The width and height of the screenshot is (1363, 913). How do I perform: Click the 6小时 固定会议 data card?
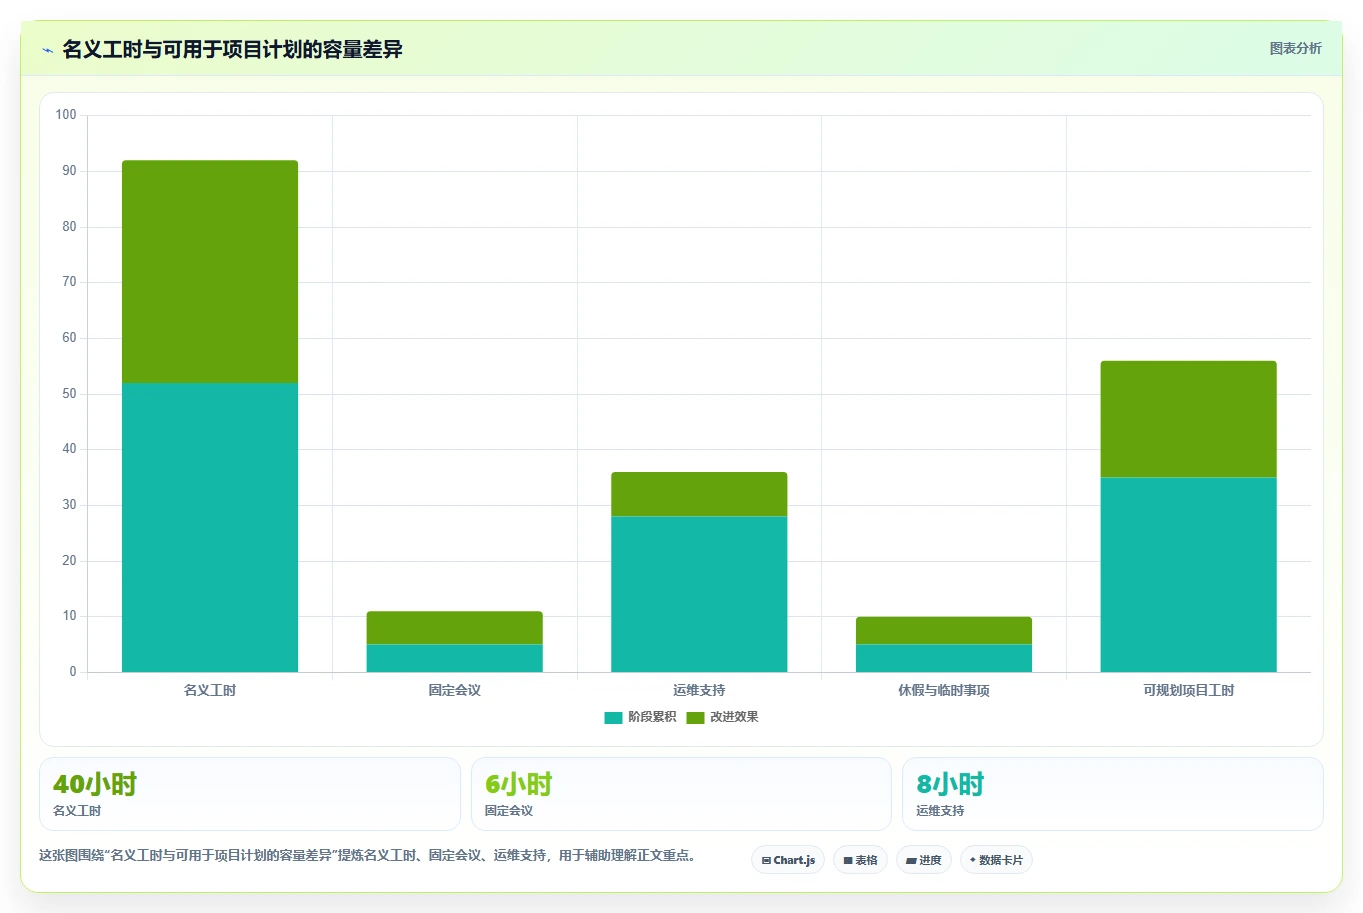(681, 794)
